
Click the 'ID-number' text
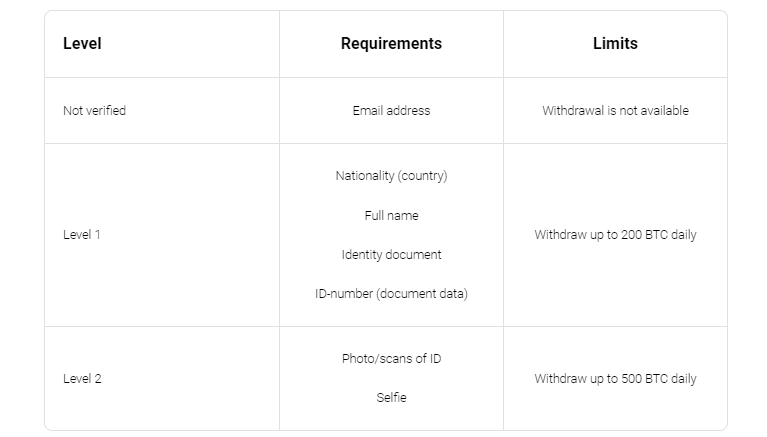pos(343,294)
